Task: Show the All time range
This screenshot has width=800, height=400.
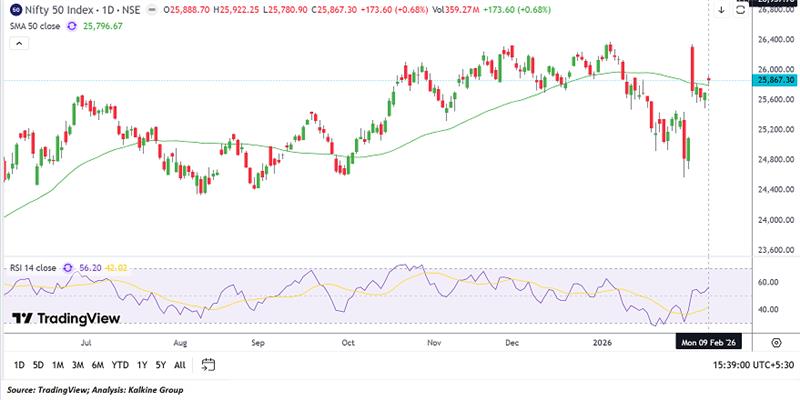Action: pos(179,366)
